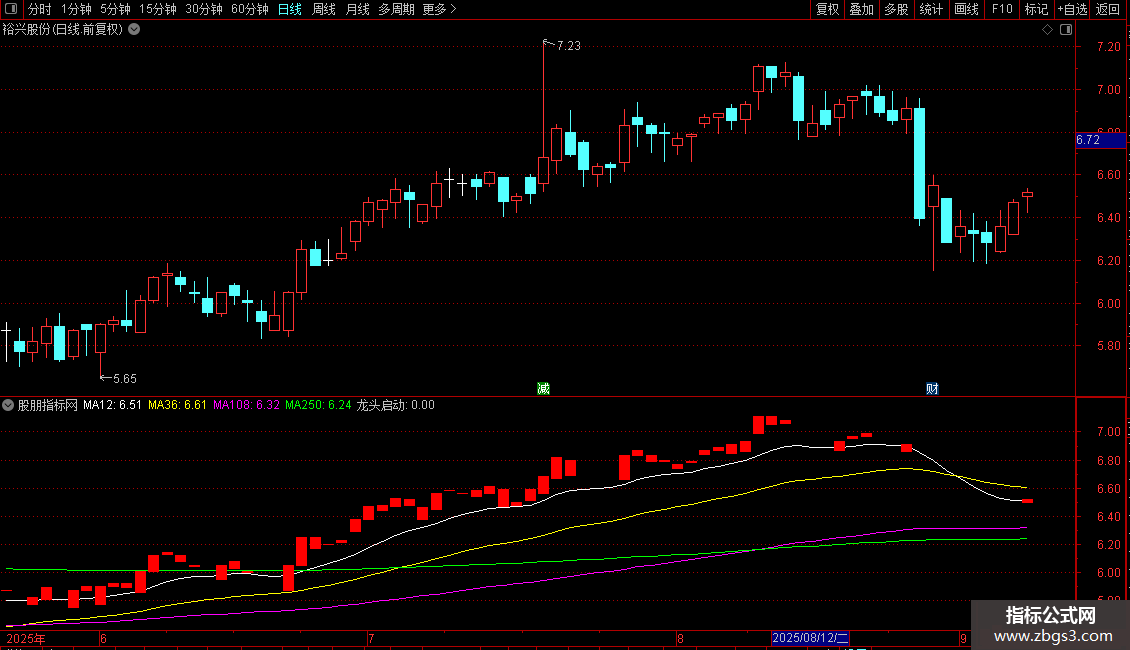Click the 叠加 overlay button

861,9
